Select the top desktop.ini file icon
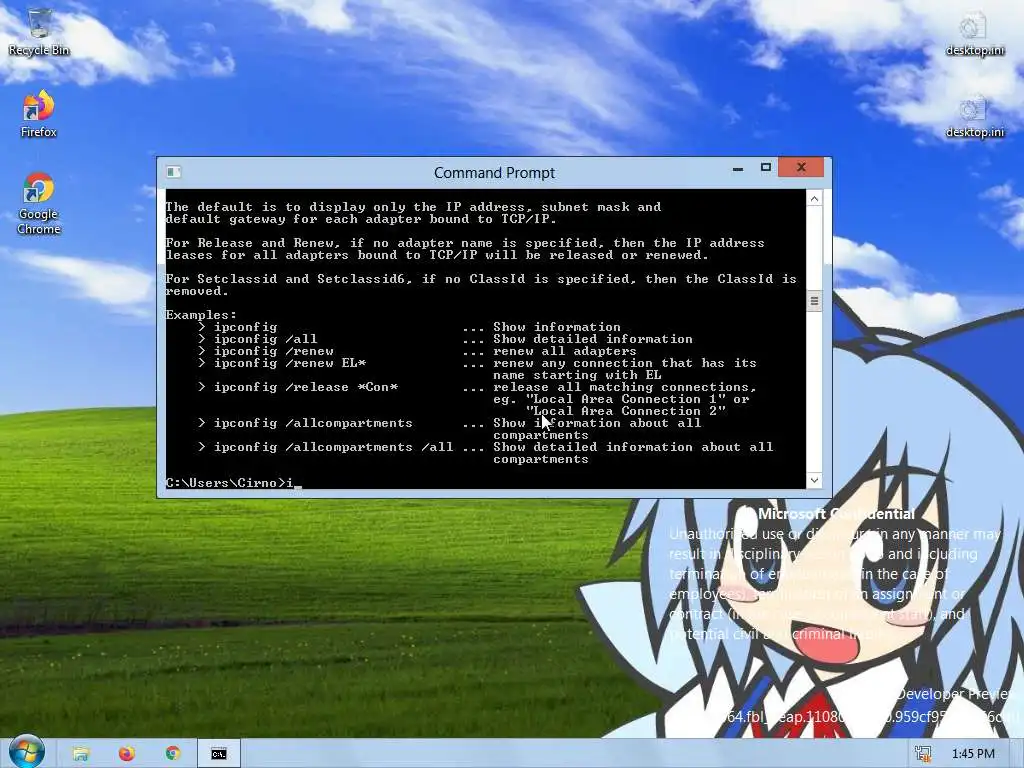1024x768 pixels. [974, 33]
